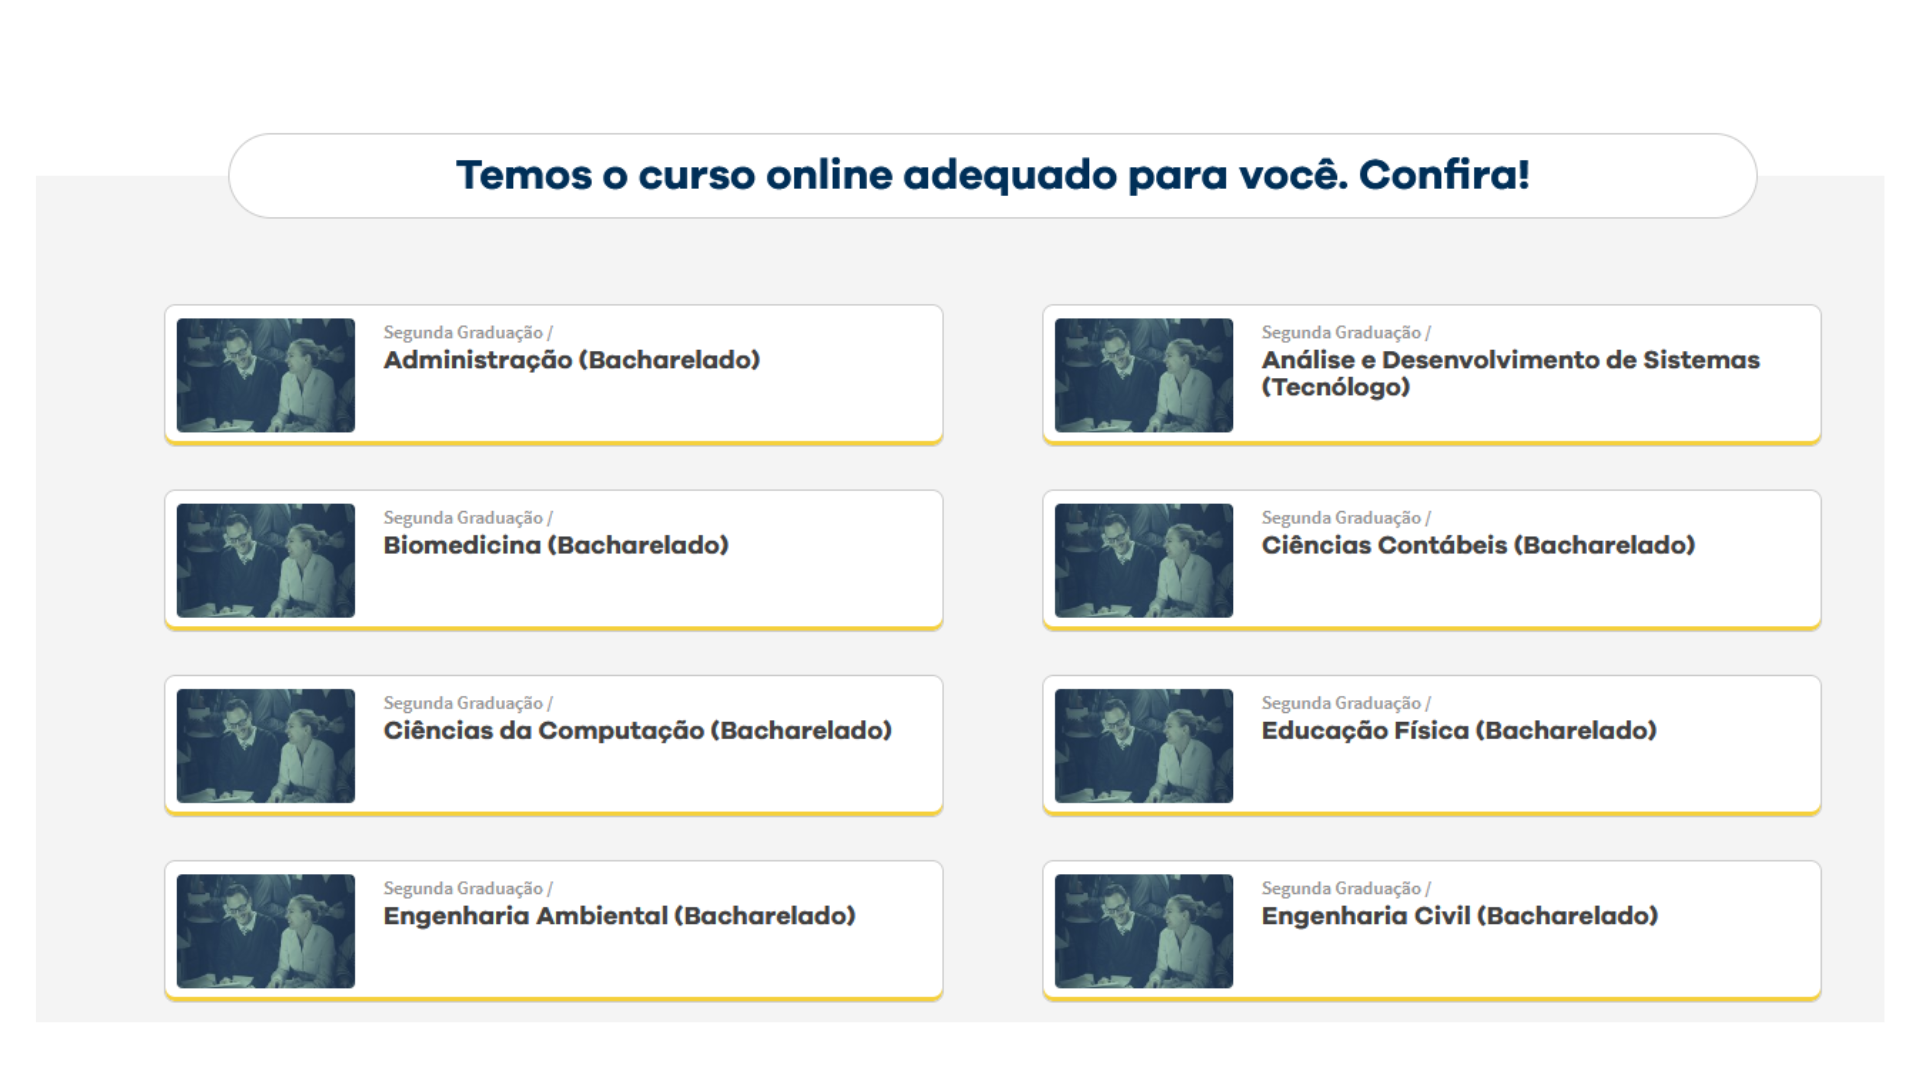
Task: Click the Análise e Desenvolvimento thumbnail image
Action: pyautogui.click(x=1144, y=375)
